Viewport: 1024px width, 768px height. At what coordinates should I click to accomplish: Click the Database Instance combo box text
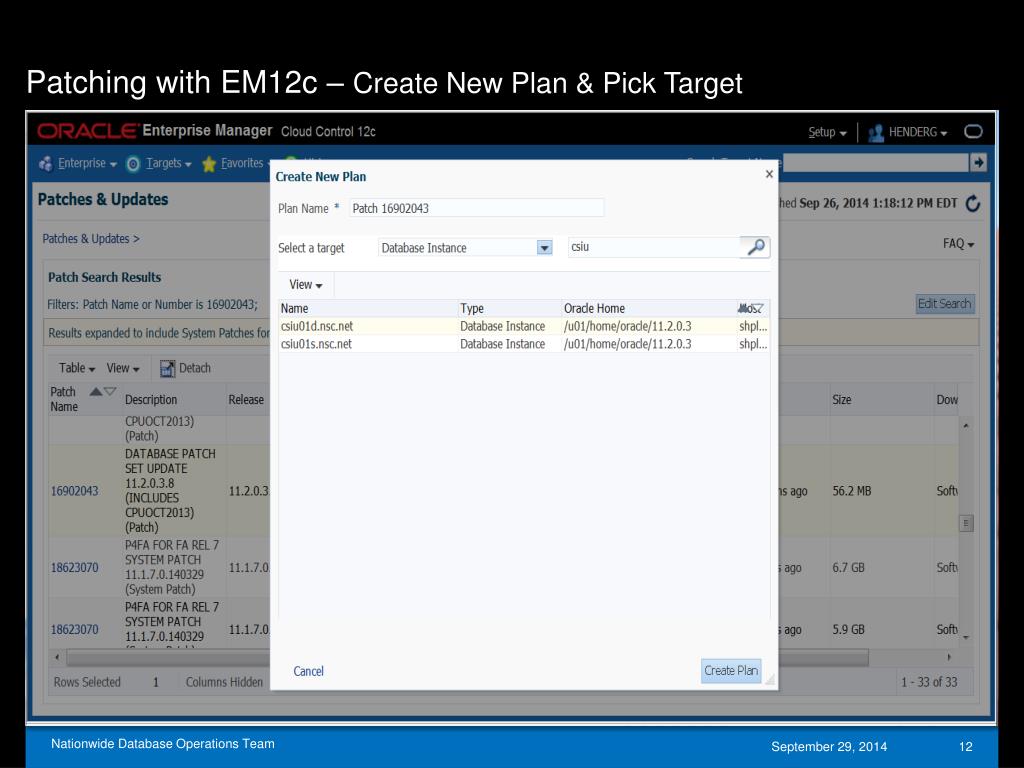coord(424,248)
